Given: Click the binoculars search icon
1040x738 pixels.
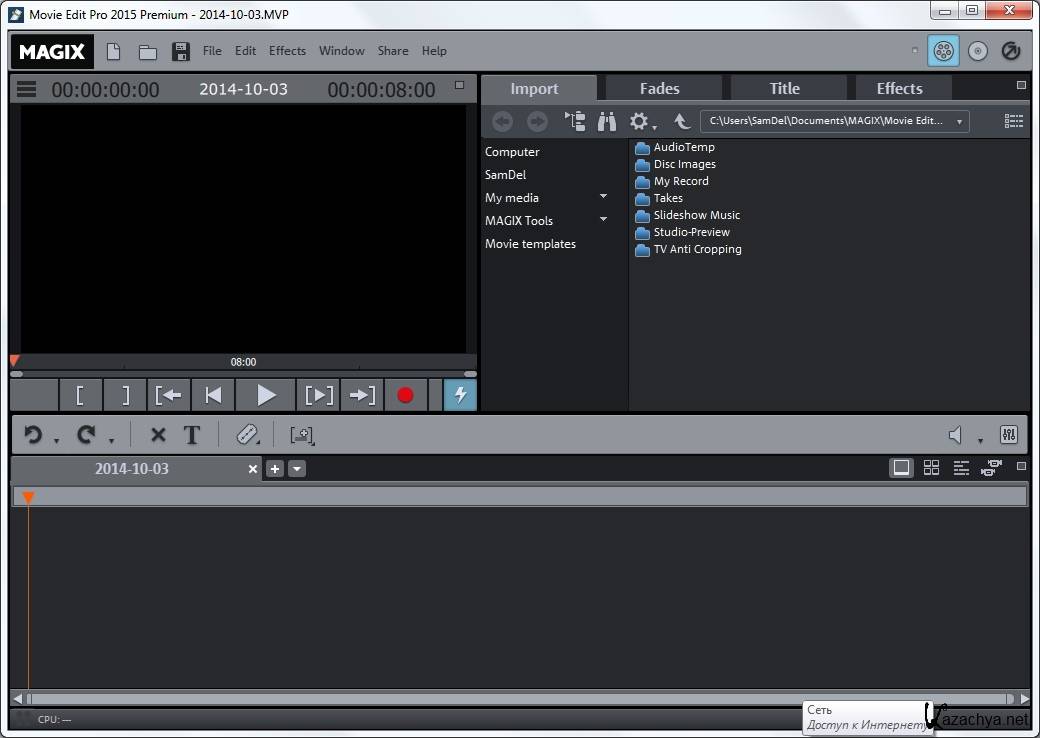Looking at the screenshot, I should pyautogui.click(x=607, y=121).
